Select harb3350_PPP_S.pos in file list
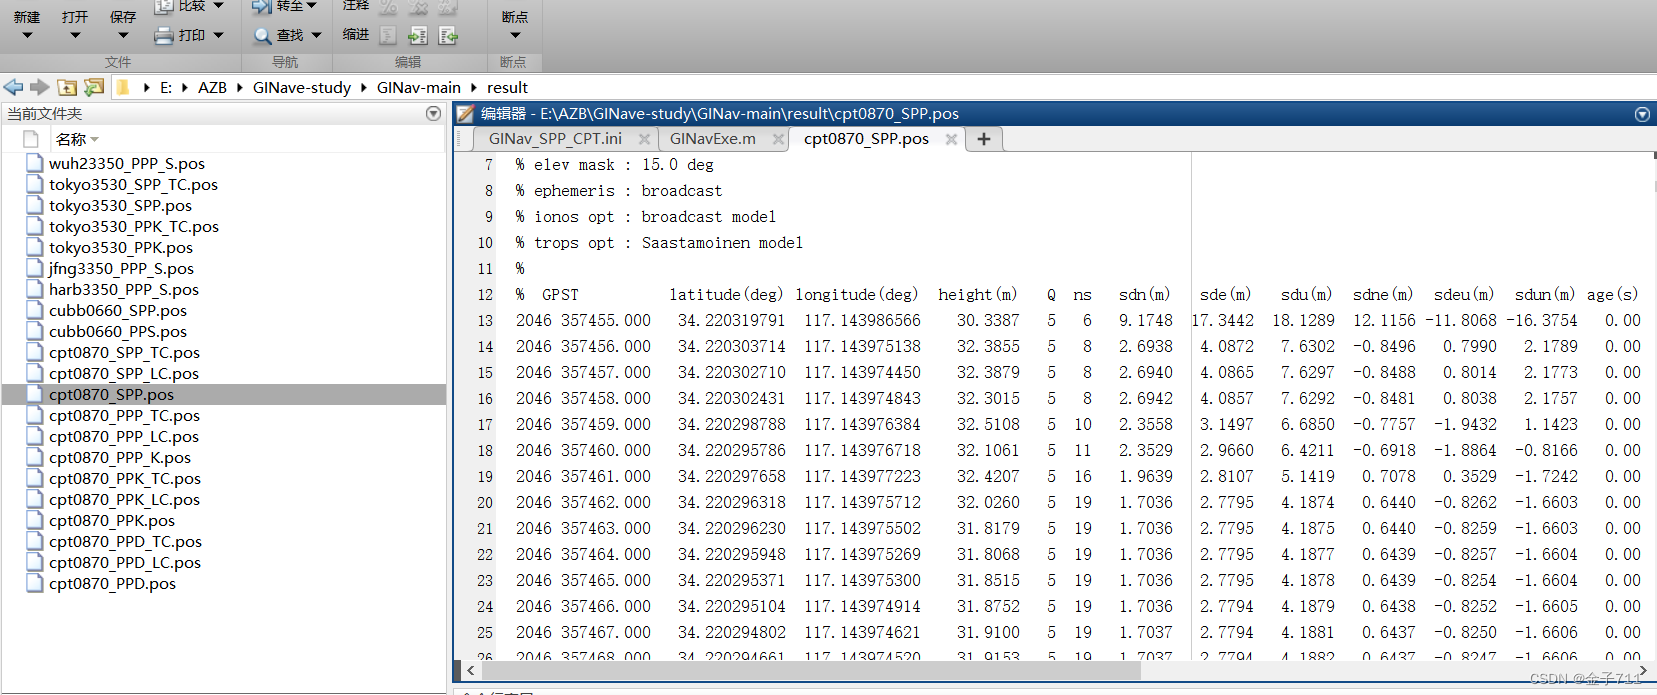Viewport: 1657px width, 695px height. click(124, 289)
